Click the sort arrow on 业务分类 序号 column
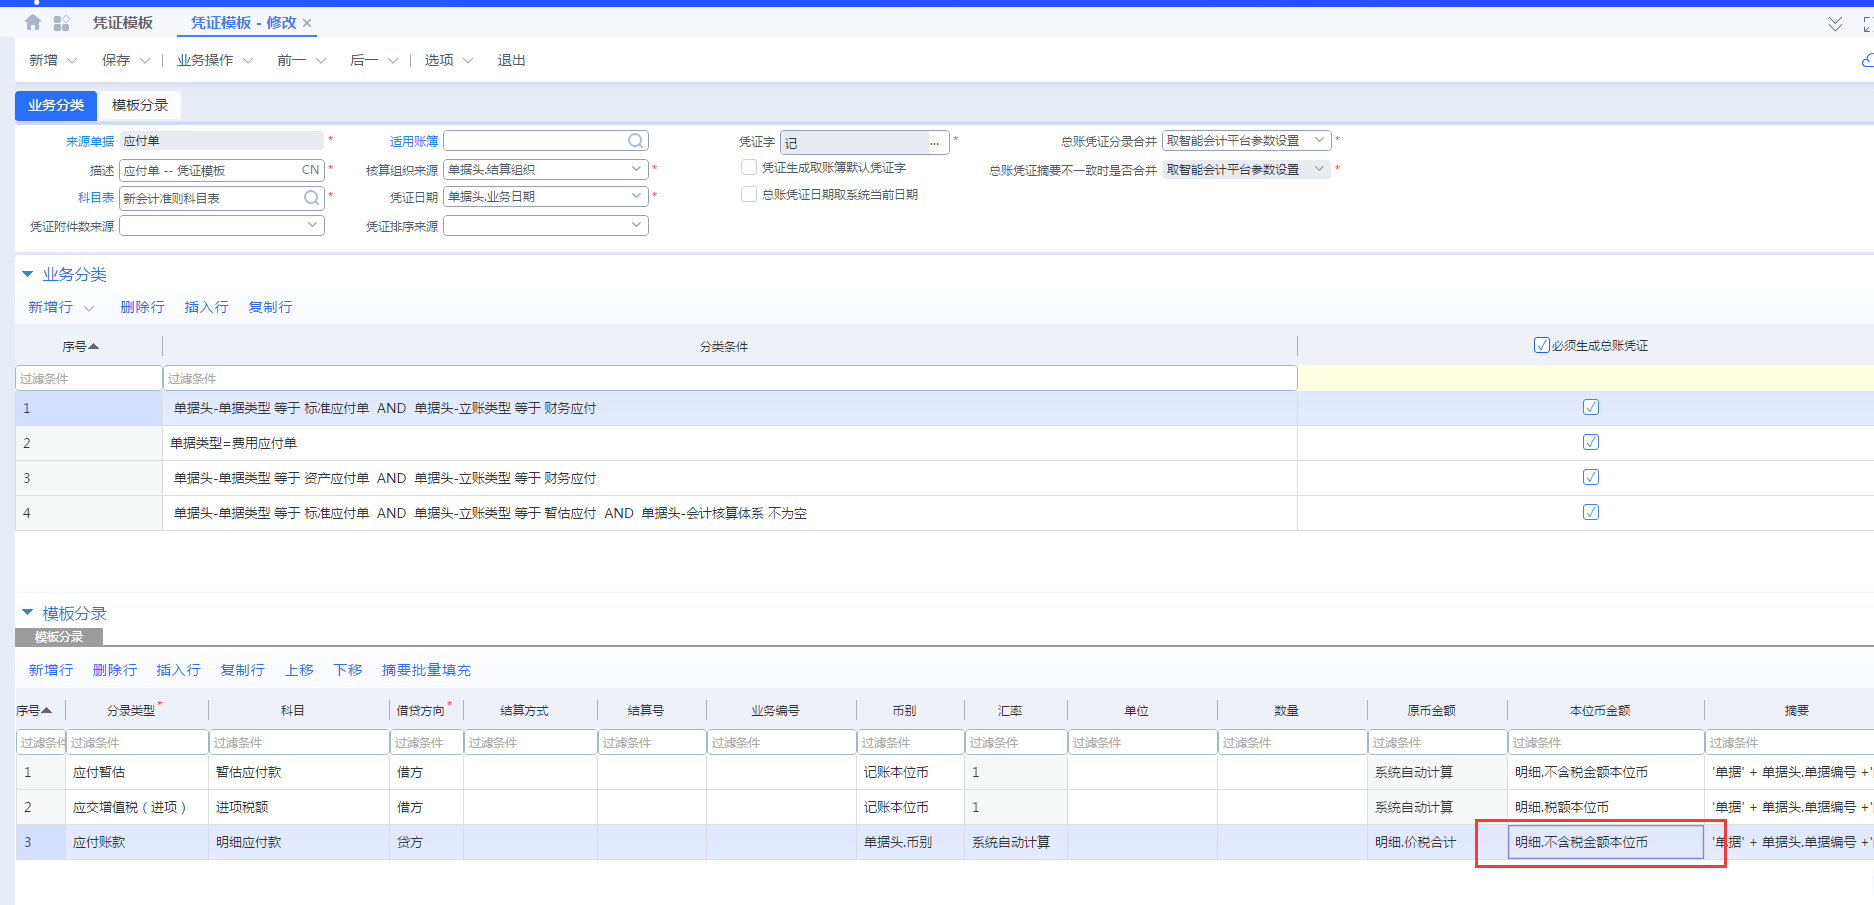Image resolution: width=1874 pixels, height=905 pixels. tap(94, 346)
